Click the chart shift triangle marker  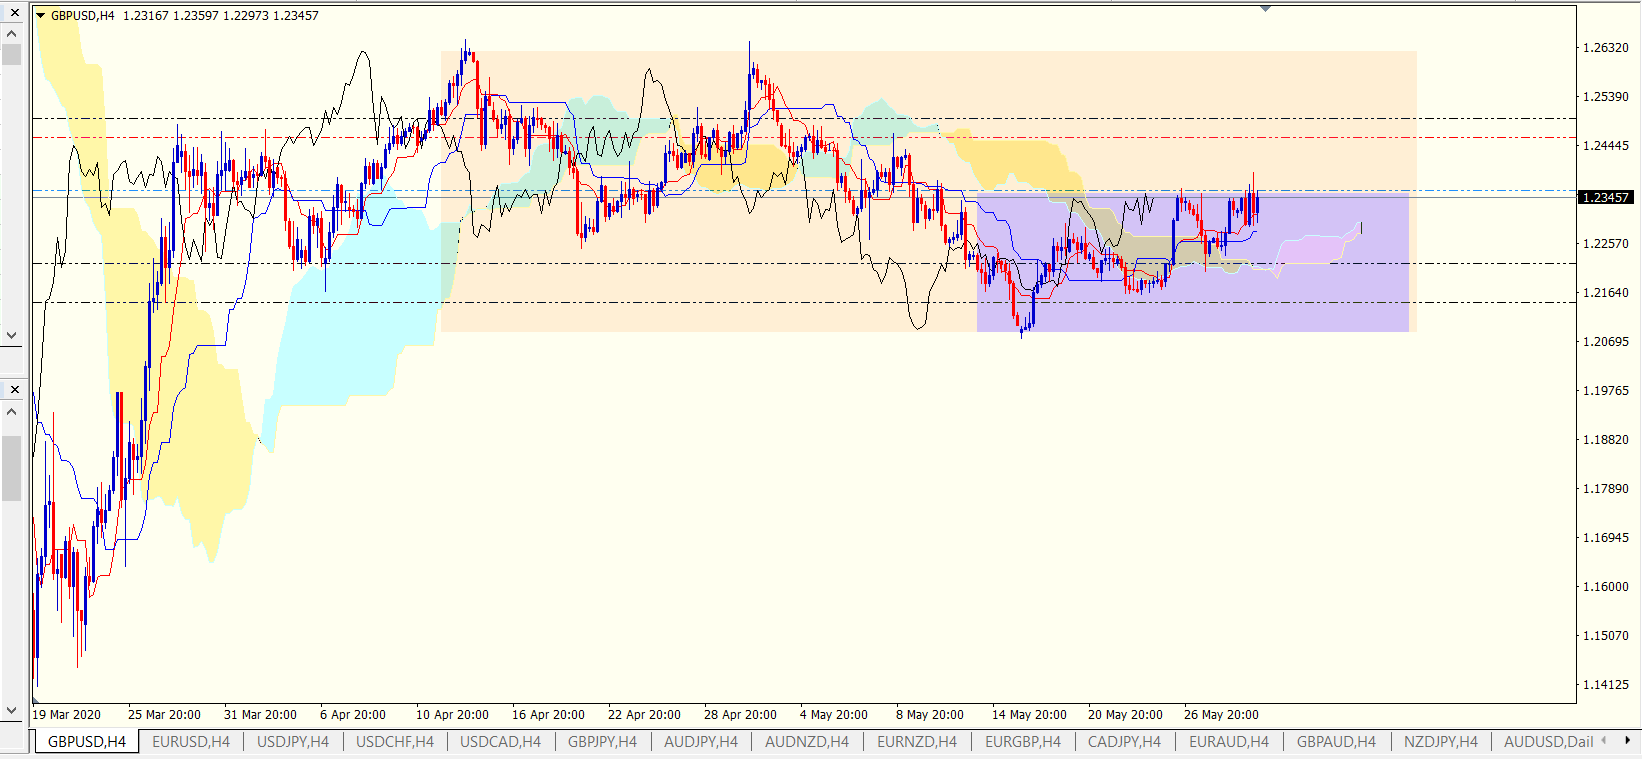1266,9
